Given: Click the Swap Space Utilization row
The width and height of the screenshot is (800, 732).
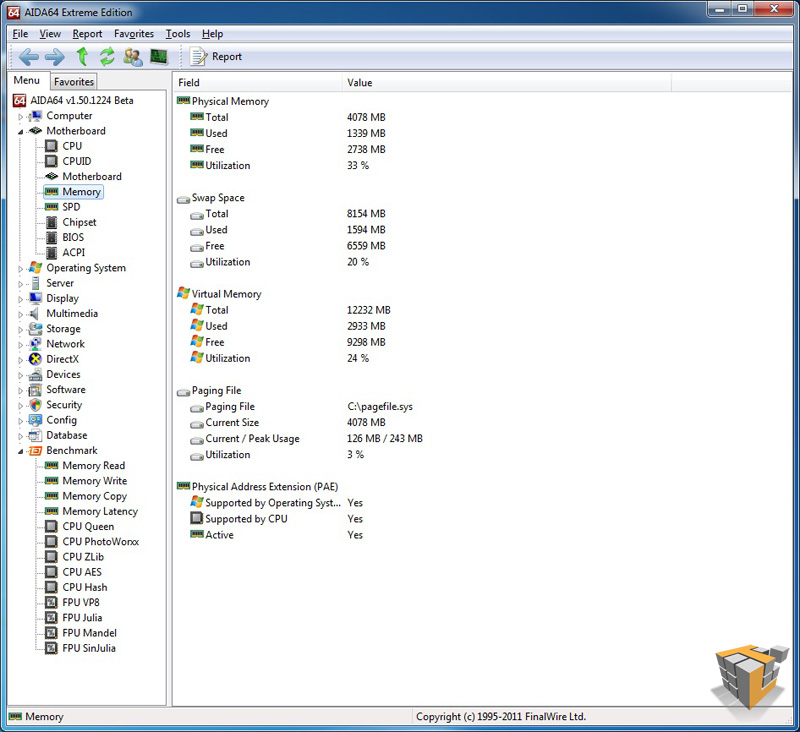Looking at the screenshot, I should point(280,262).
